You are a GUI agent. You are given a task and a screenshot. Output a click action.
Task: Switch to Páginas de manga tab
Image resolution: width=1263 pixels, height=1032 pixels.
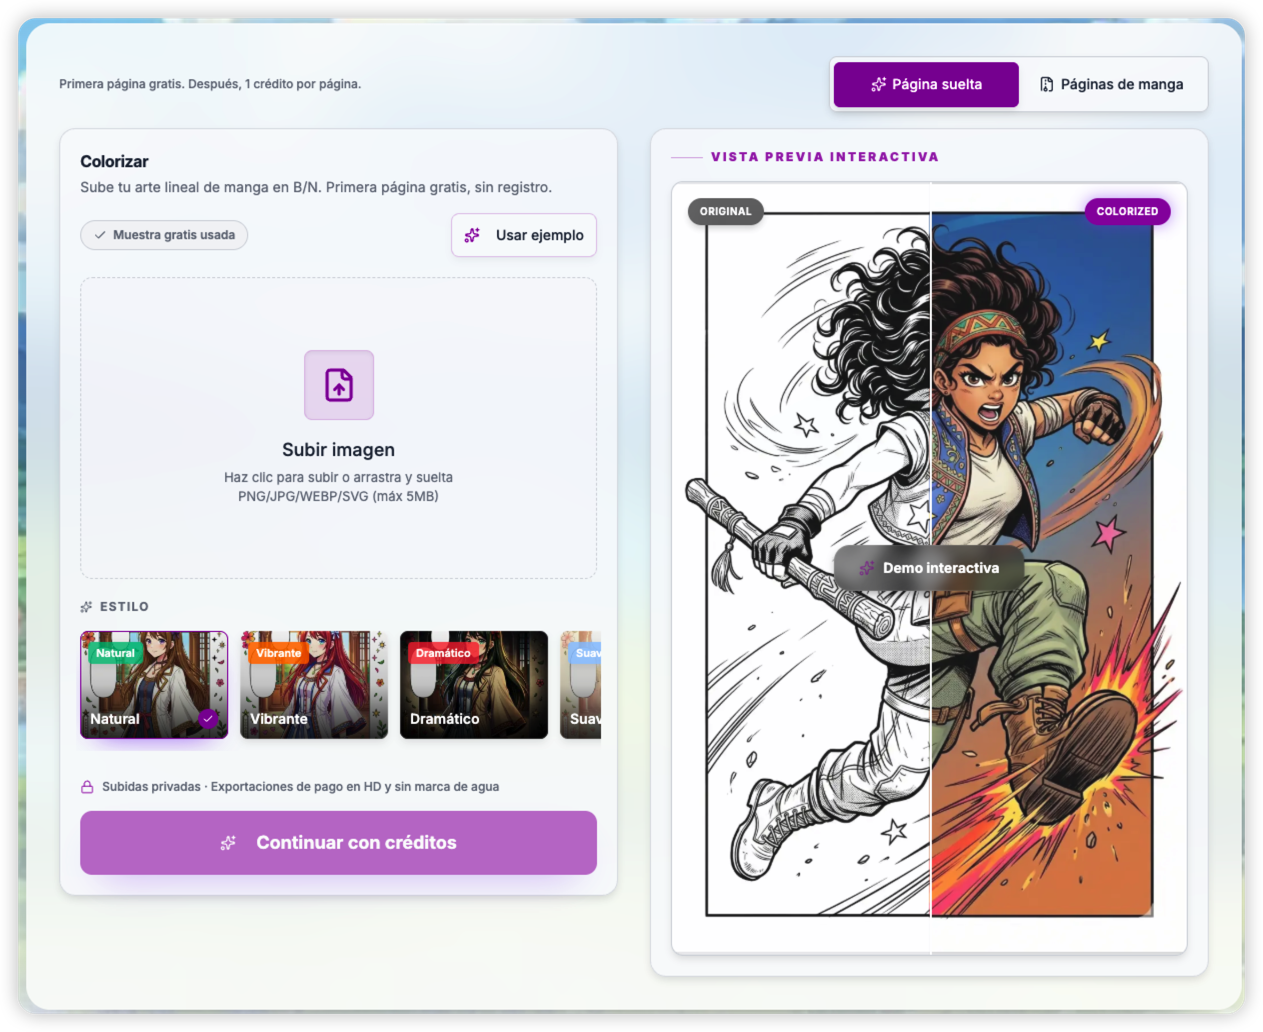click(x=1112, y=84)
